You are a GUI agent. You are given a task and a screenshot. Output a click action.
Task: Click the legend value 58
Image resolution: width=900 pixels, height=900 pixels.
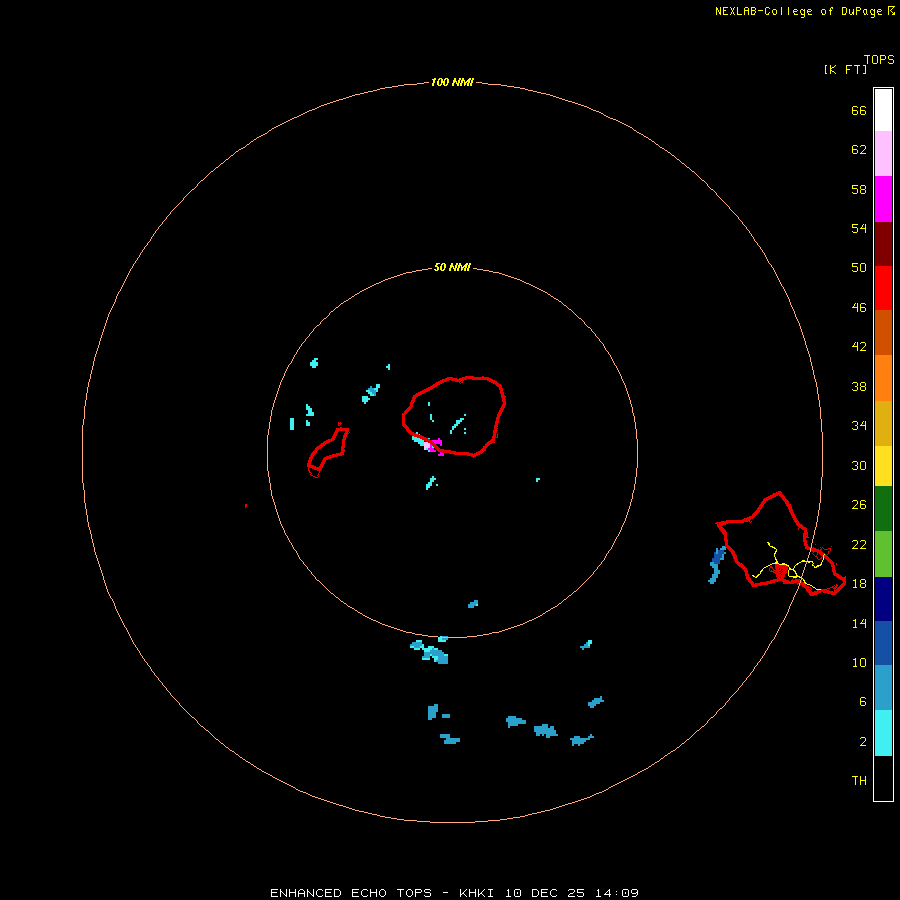[x=859, y=189]
